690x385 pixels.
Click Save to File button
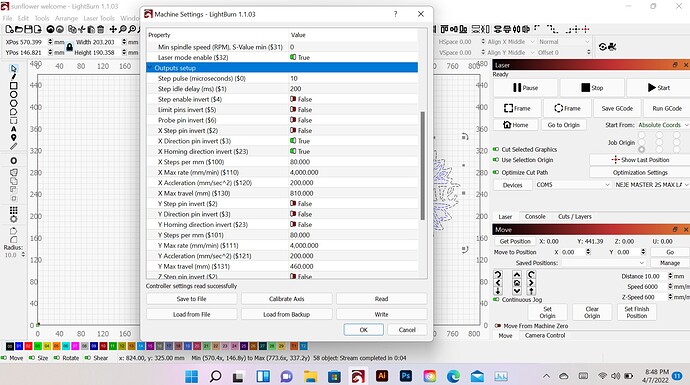coord(191,299)
